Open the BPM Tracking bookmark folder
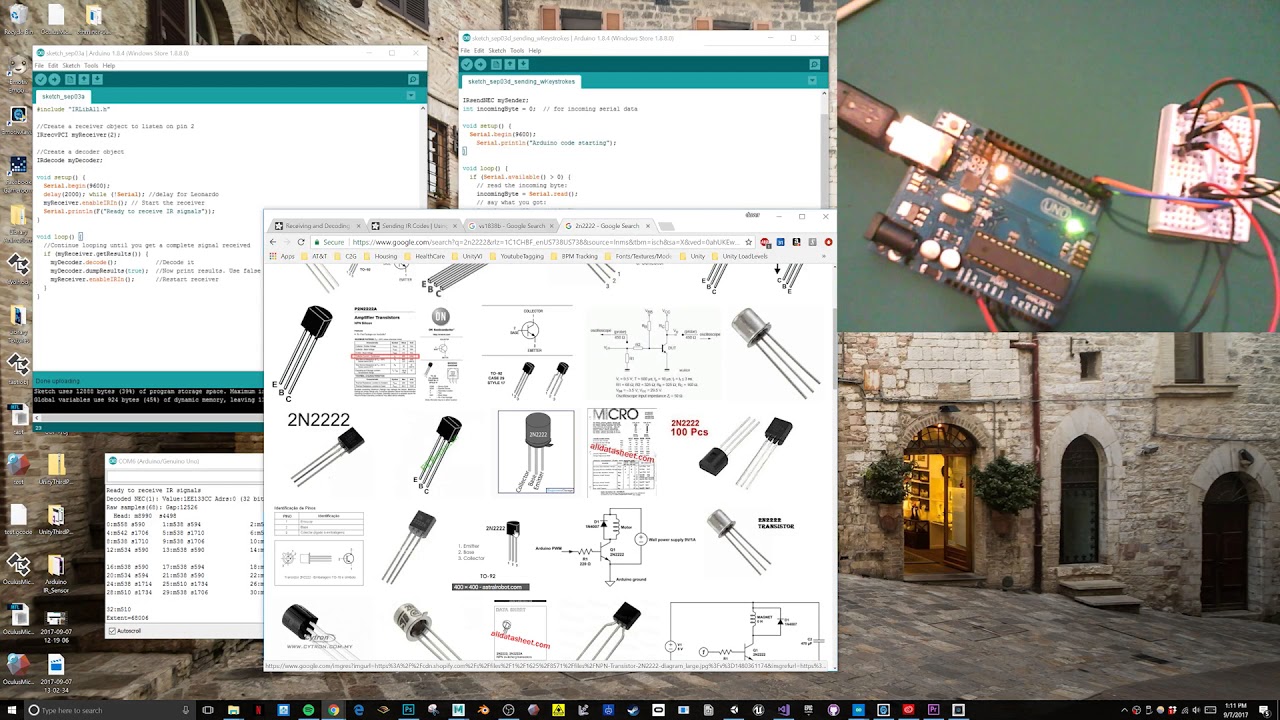Viewport: 1280px width, 720px height. (x=574, y=256)
